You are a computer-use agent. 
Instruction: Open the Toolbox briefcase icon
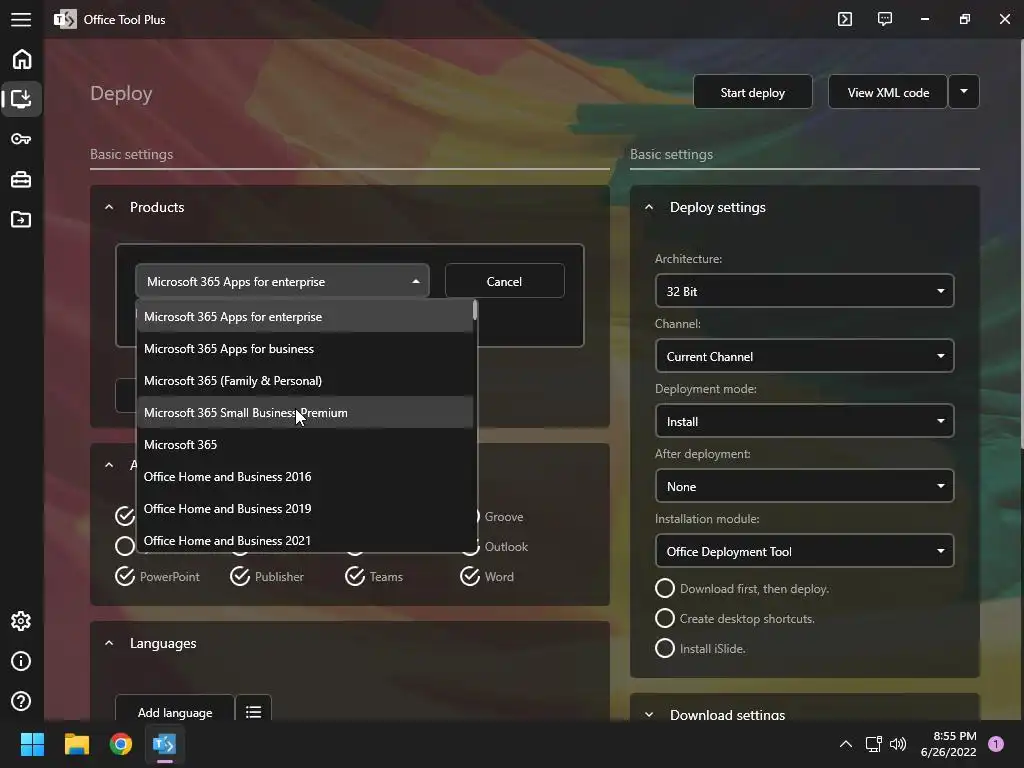point(21,179)
